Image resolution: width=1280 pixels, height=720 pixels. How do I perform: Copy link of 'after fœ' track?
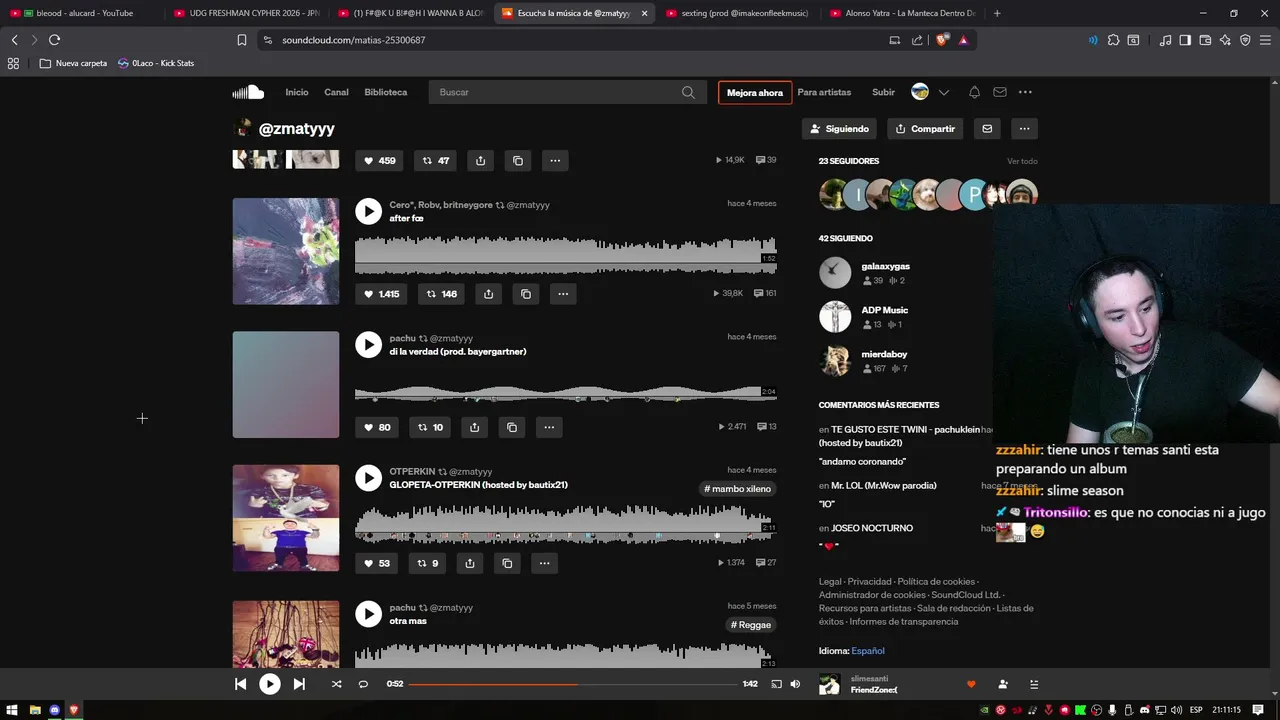click(x=526, y=294)
